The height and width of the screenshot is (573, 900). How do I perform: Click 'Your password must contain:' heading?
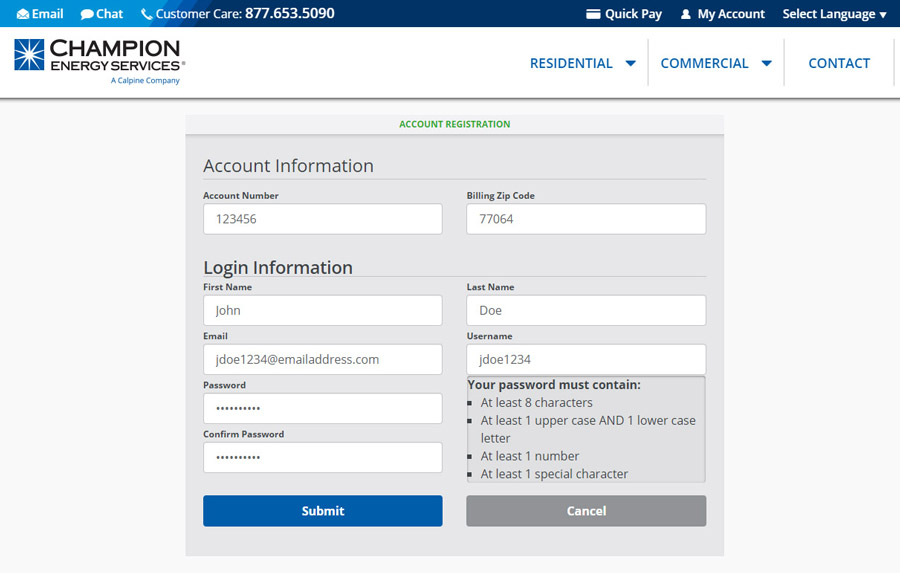pyautogui.click(x=554, y=385)
